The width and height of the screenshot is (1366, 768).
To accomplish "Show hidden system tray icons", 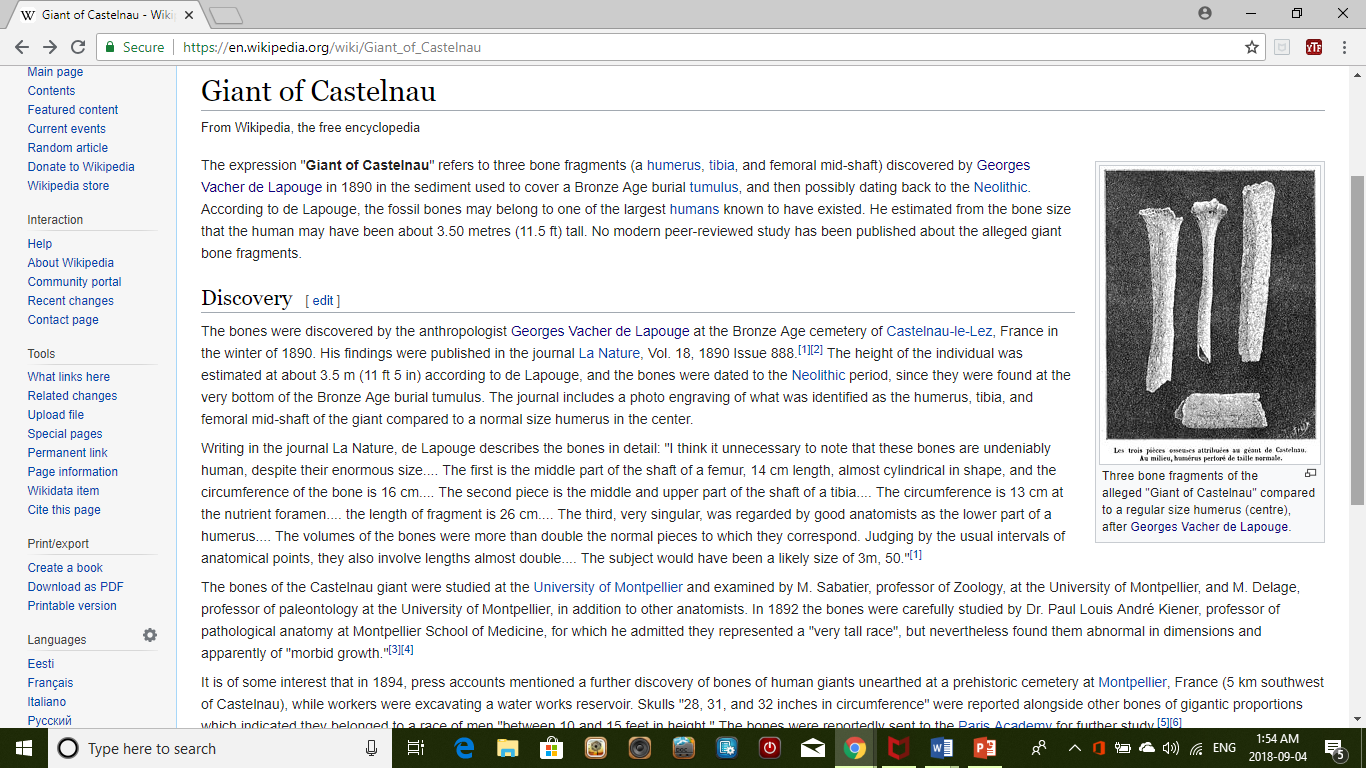I will (x=1075, y=748).
